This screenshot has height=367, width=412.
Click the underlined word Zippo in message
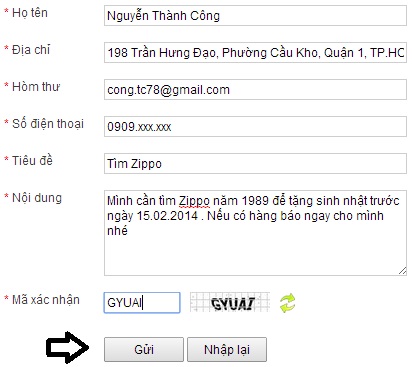[194, 201]
